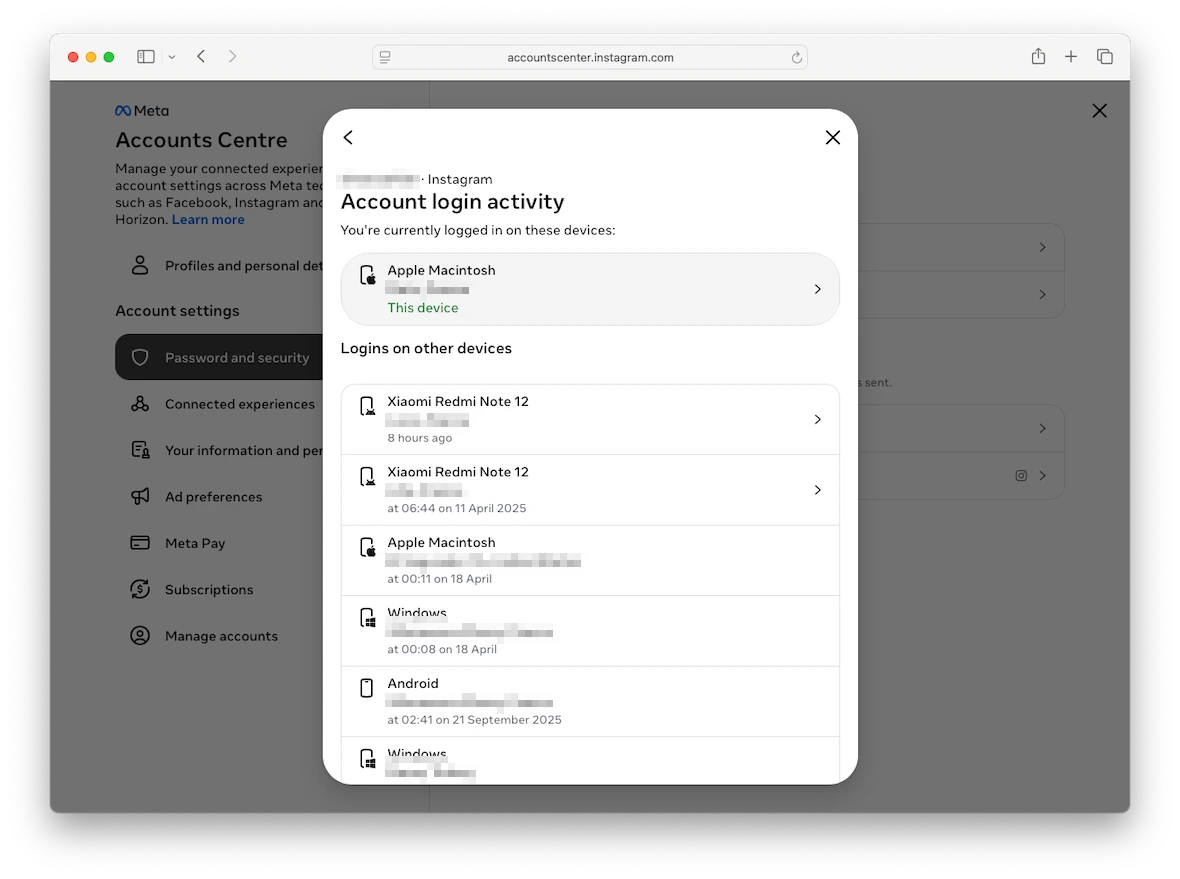Click the address bar showing accountscenter.instagram.com
This screenshot has width=1180, height=879.
click(590, 57)
